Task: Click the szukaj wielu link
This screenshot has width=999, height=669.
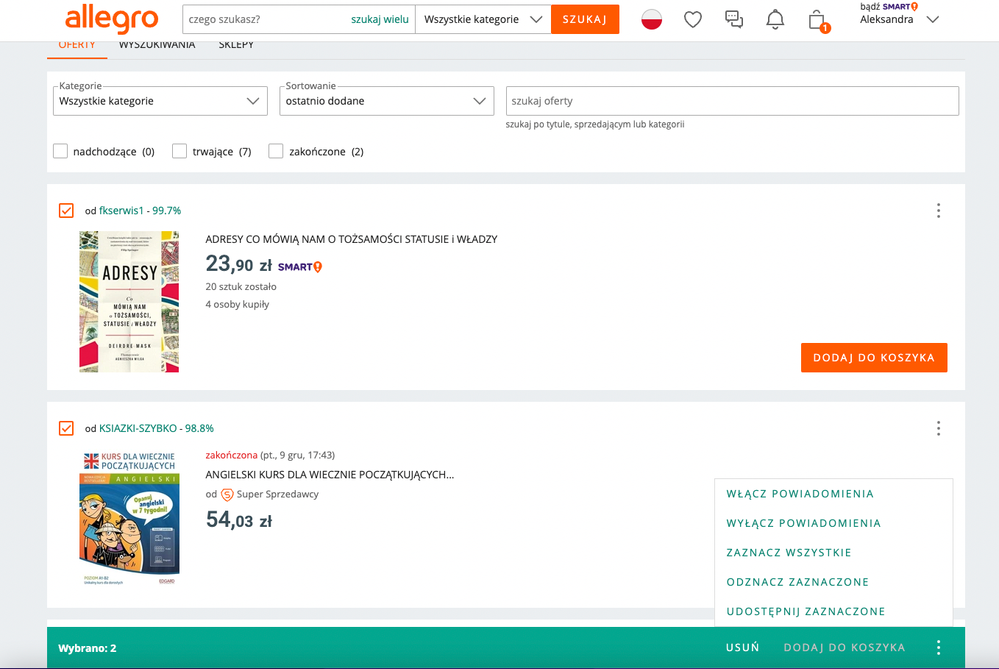Action: (380, 19)
